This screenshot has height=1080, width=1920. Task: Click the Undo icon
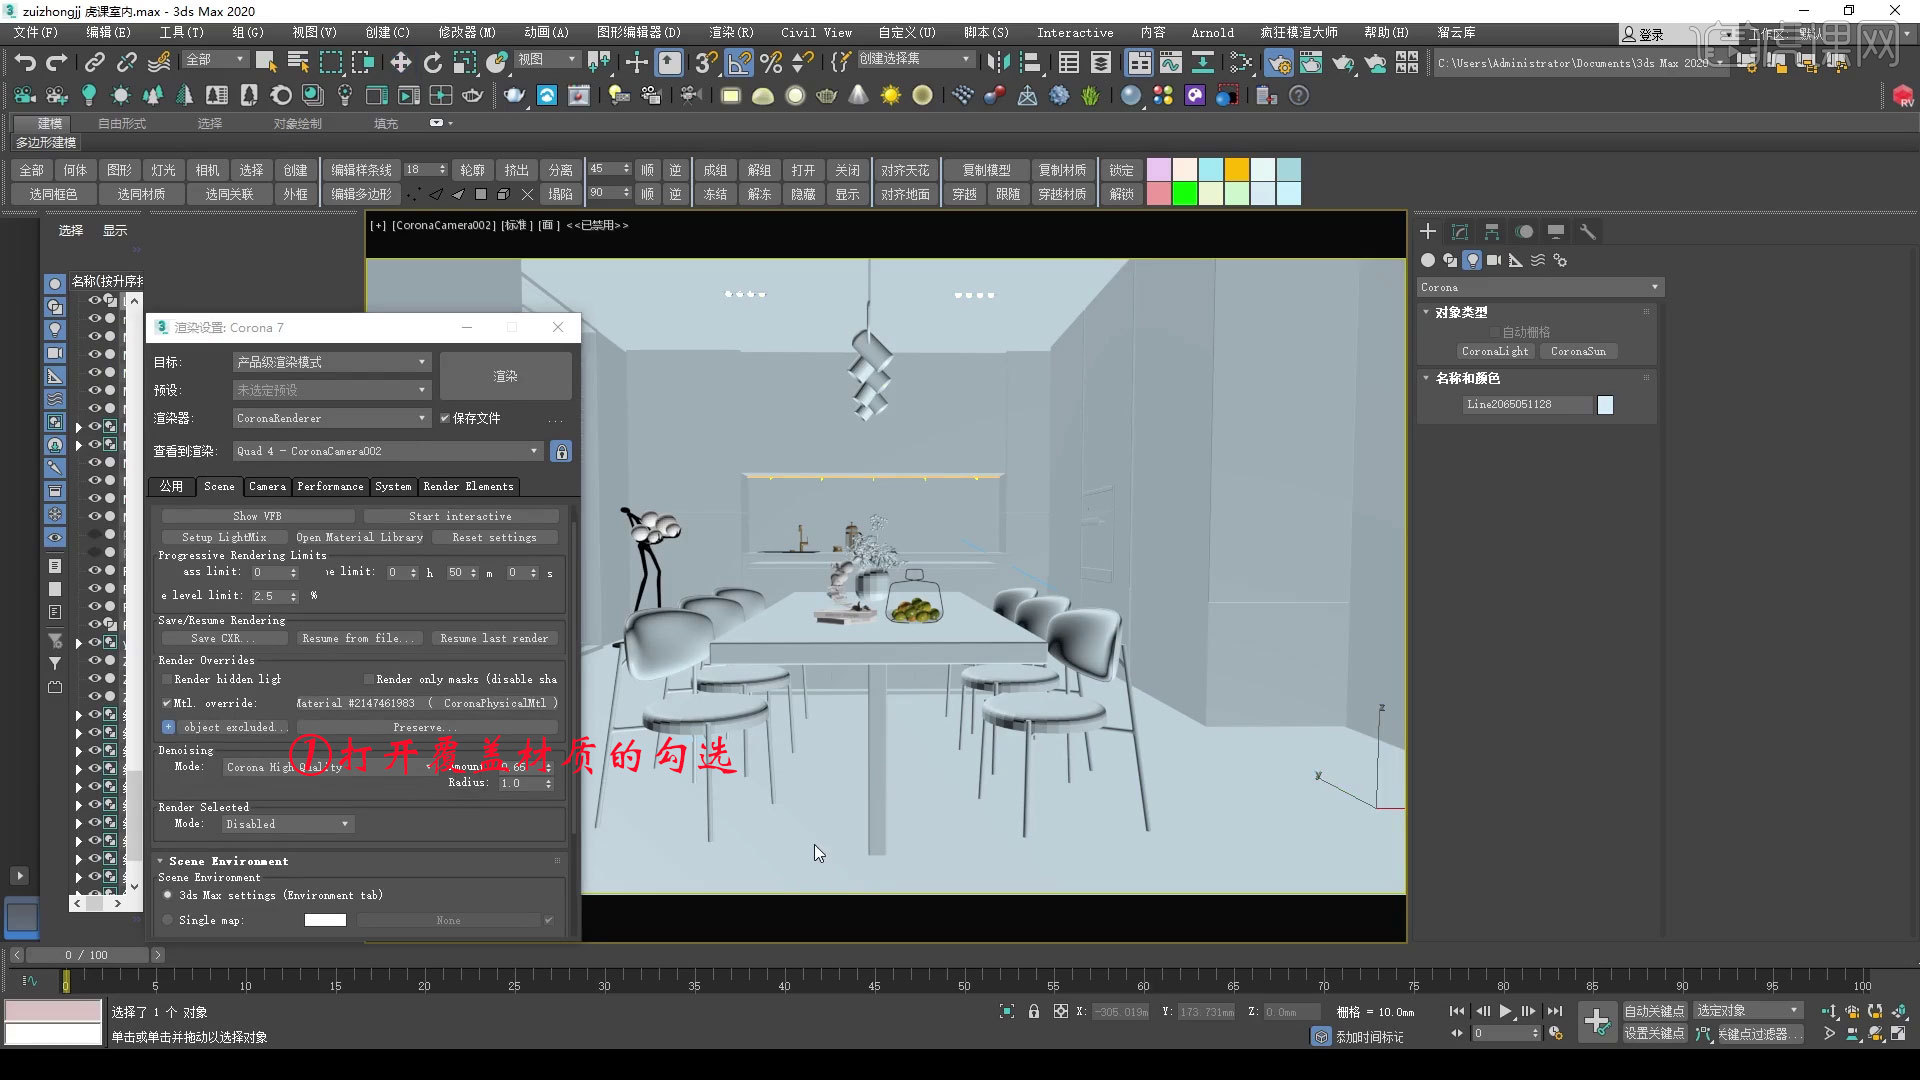click(x=26, y=62)
